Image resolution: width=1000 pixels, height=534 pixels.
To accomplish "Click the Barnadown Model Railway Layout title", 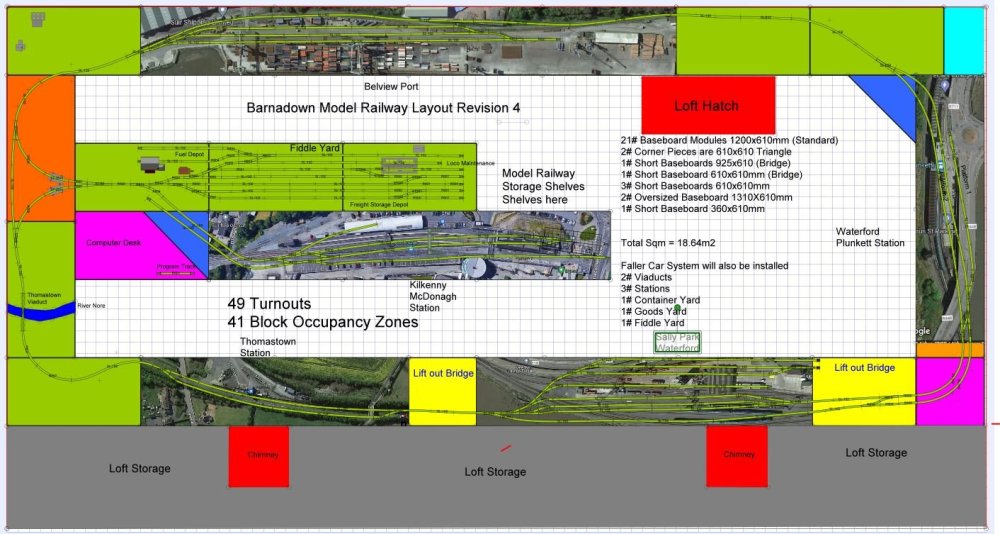I will tap(383, 108).
